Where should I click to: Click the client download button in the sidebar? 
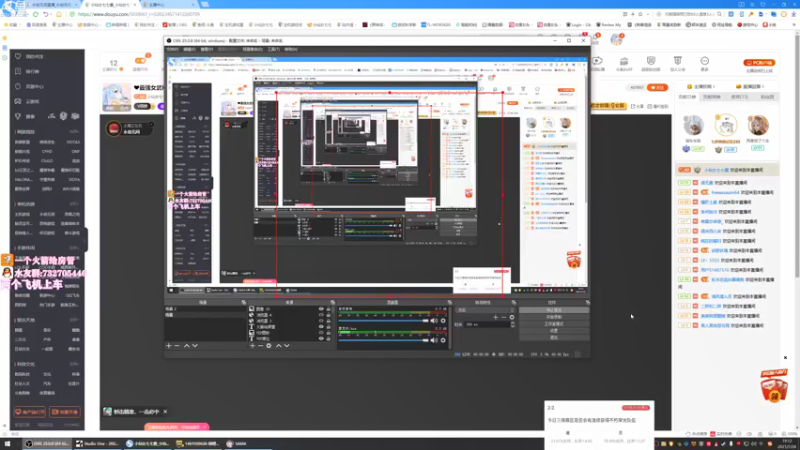pos(30,412)
